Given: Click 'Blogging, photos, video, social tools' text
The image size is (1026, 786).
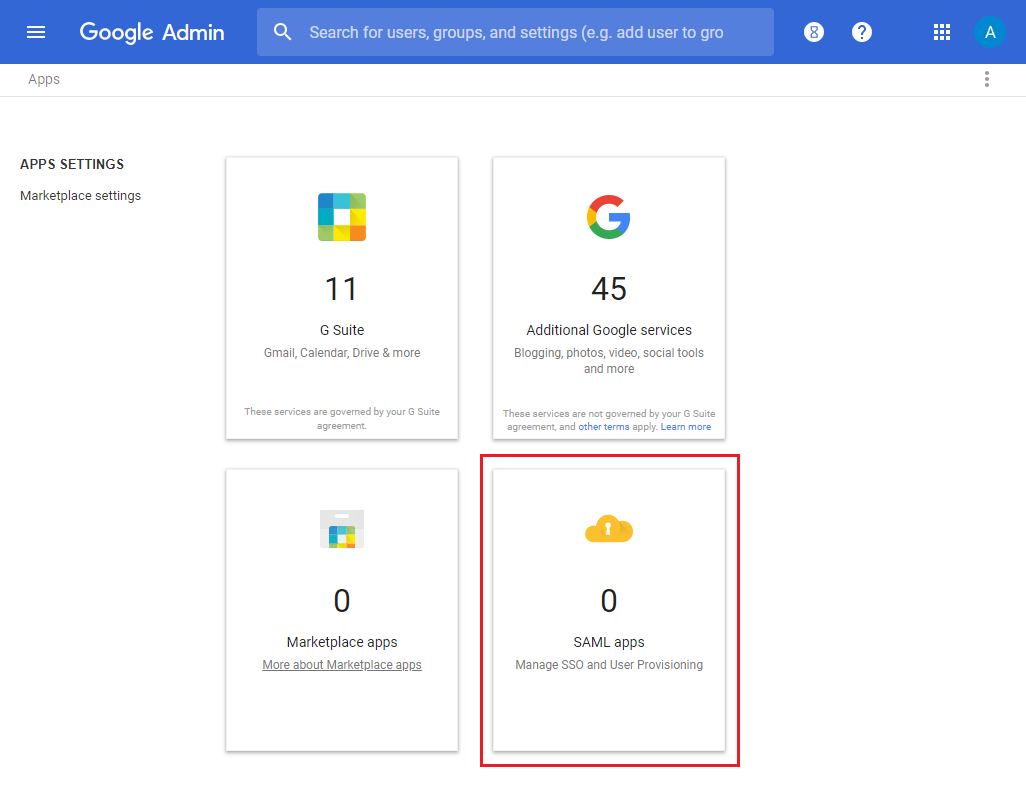Looking at the screenshot, I should pyautogui.click(x=609, y=353).
